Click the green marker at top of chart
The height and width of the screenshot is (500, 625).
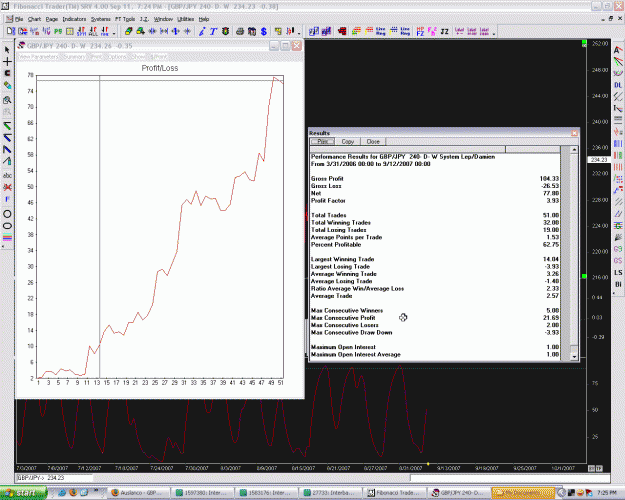pos(584,43)
